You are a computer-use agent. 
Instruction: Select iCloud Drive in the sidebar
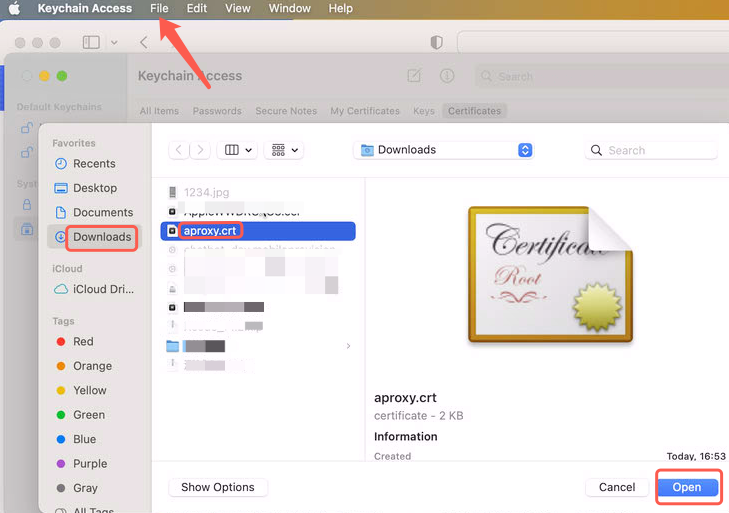pos(94,289)
